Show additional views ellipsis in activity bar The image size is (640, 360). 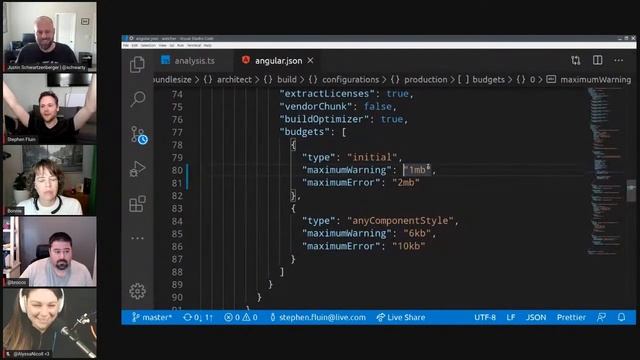tap(138, 238)
